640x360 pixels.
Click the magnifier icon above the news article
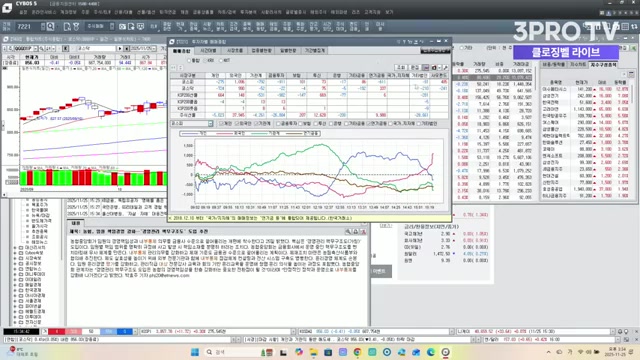click(x=348, y=231)
